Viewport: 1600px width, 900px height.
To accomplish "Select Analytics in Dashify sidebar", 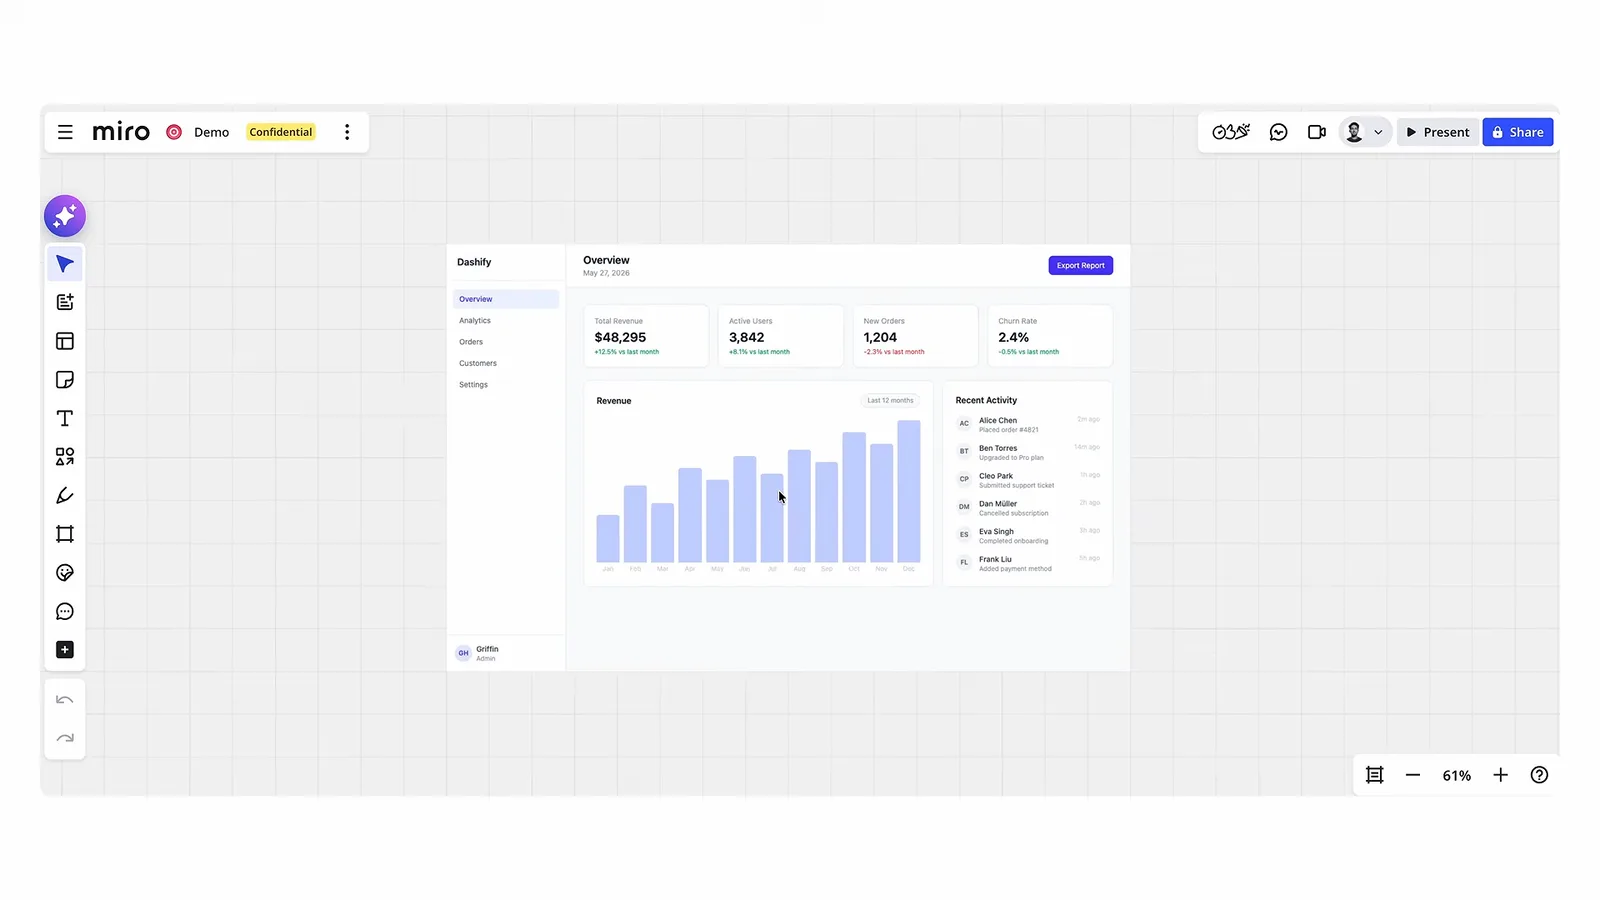I will pyautogui.click(x=475, y=321).
